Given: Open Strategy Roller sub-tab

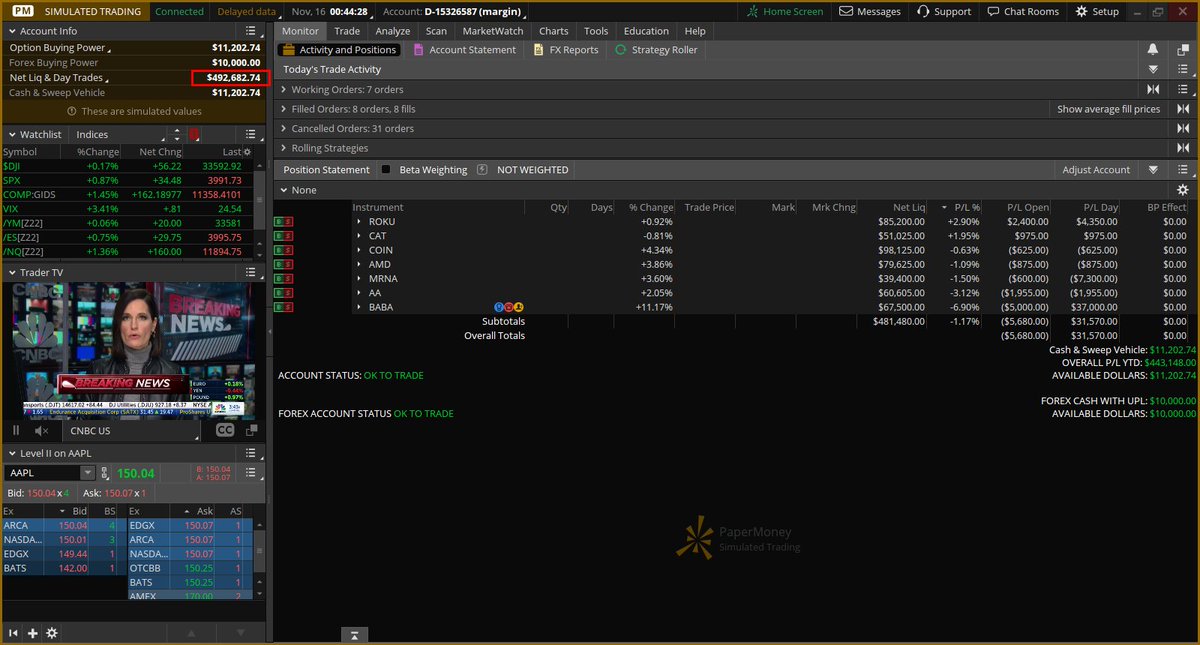Looking at the screenshot, I should click(x=656, y=49).
